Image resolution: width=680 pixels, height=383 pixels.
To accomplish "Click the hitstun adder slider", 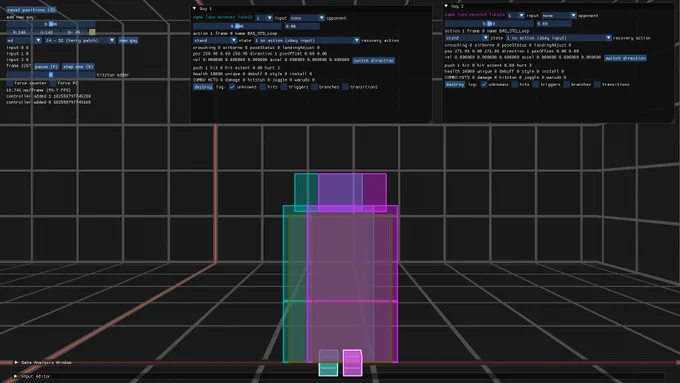I will (x=51, y=75).
